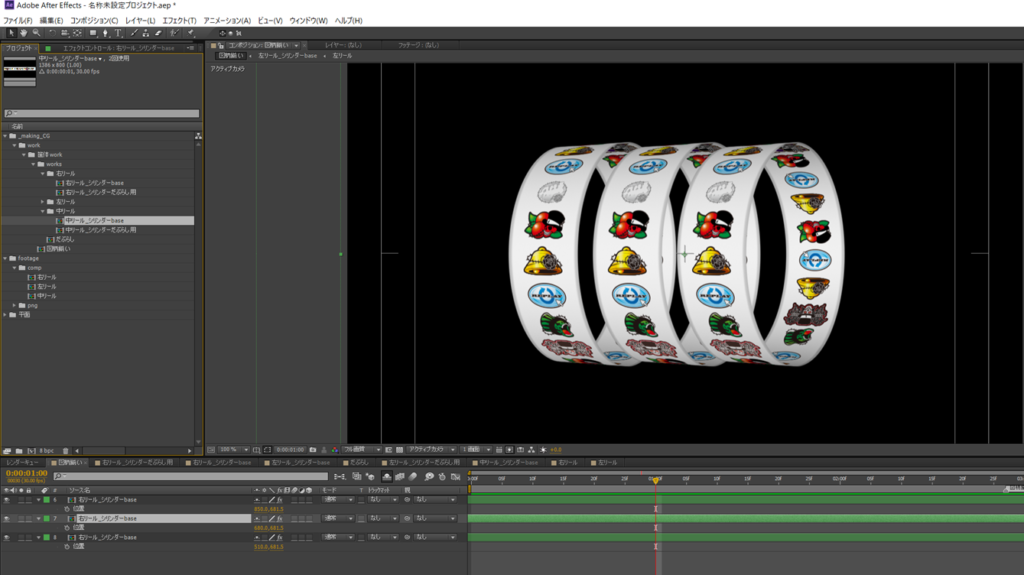1024x575 pixels.
Task: Click current time 0:00:01:00 in timeline
Action: point(26,473)
